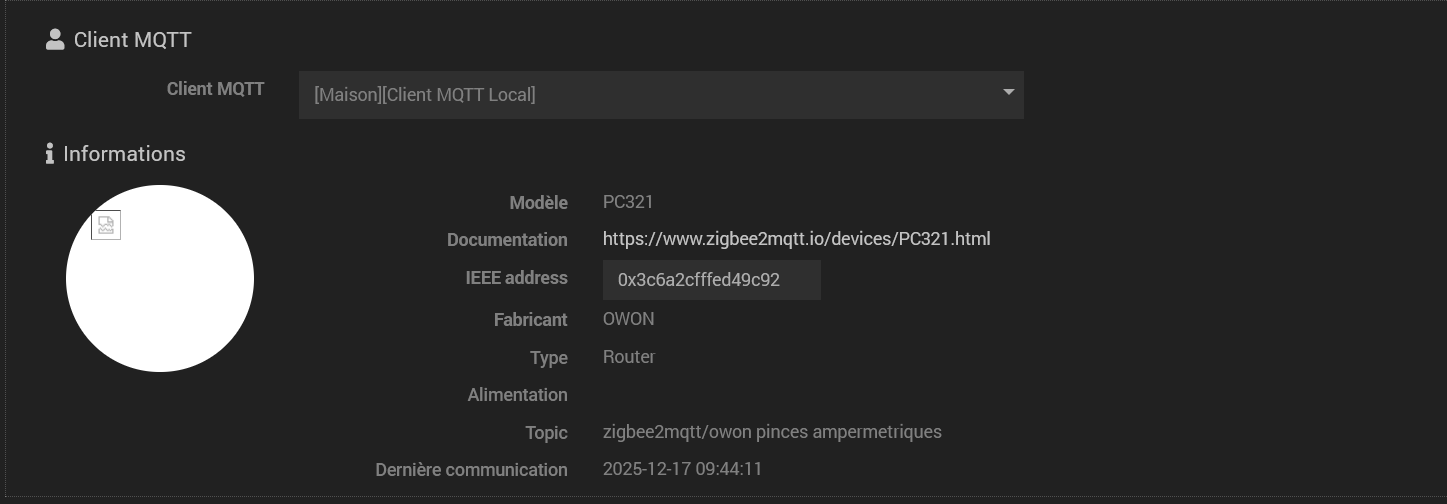The width and height of the screenshot is (1447, 504).
Task: Click the user icon beside Client MQTT heading
Action: (55, 40)
